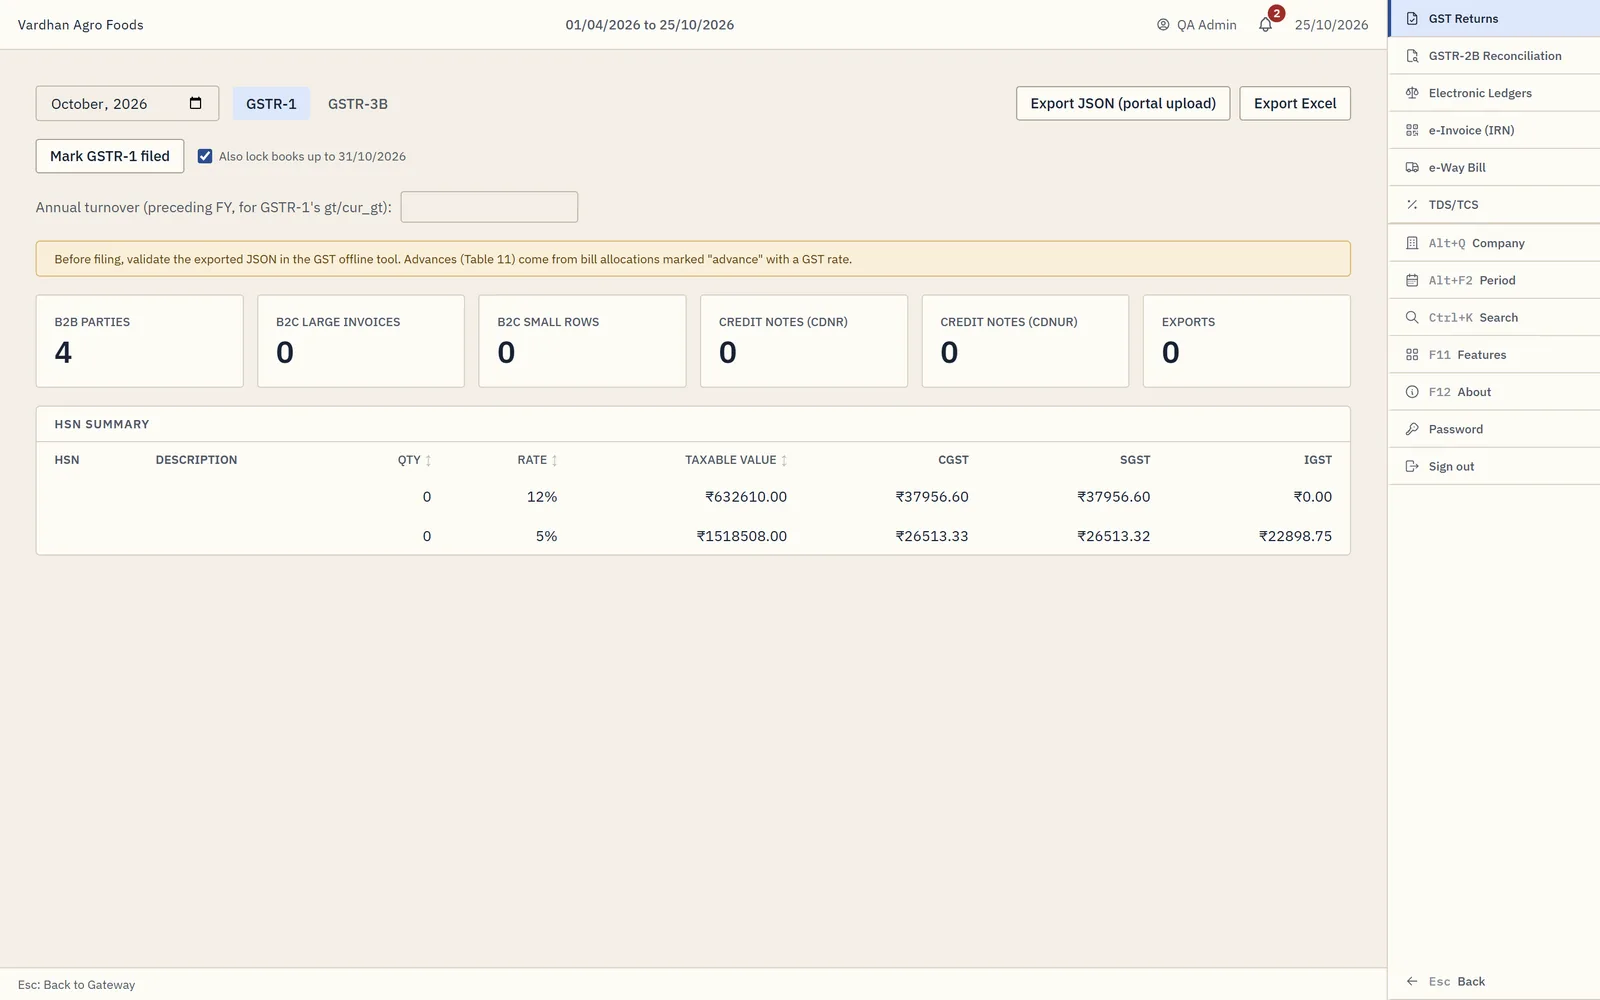Image resolution: width=1600 pixels, height=1000 pixels.
Task: Open the e-Way Bill truck icon
Action: (x=1412, y=167)
